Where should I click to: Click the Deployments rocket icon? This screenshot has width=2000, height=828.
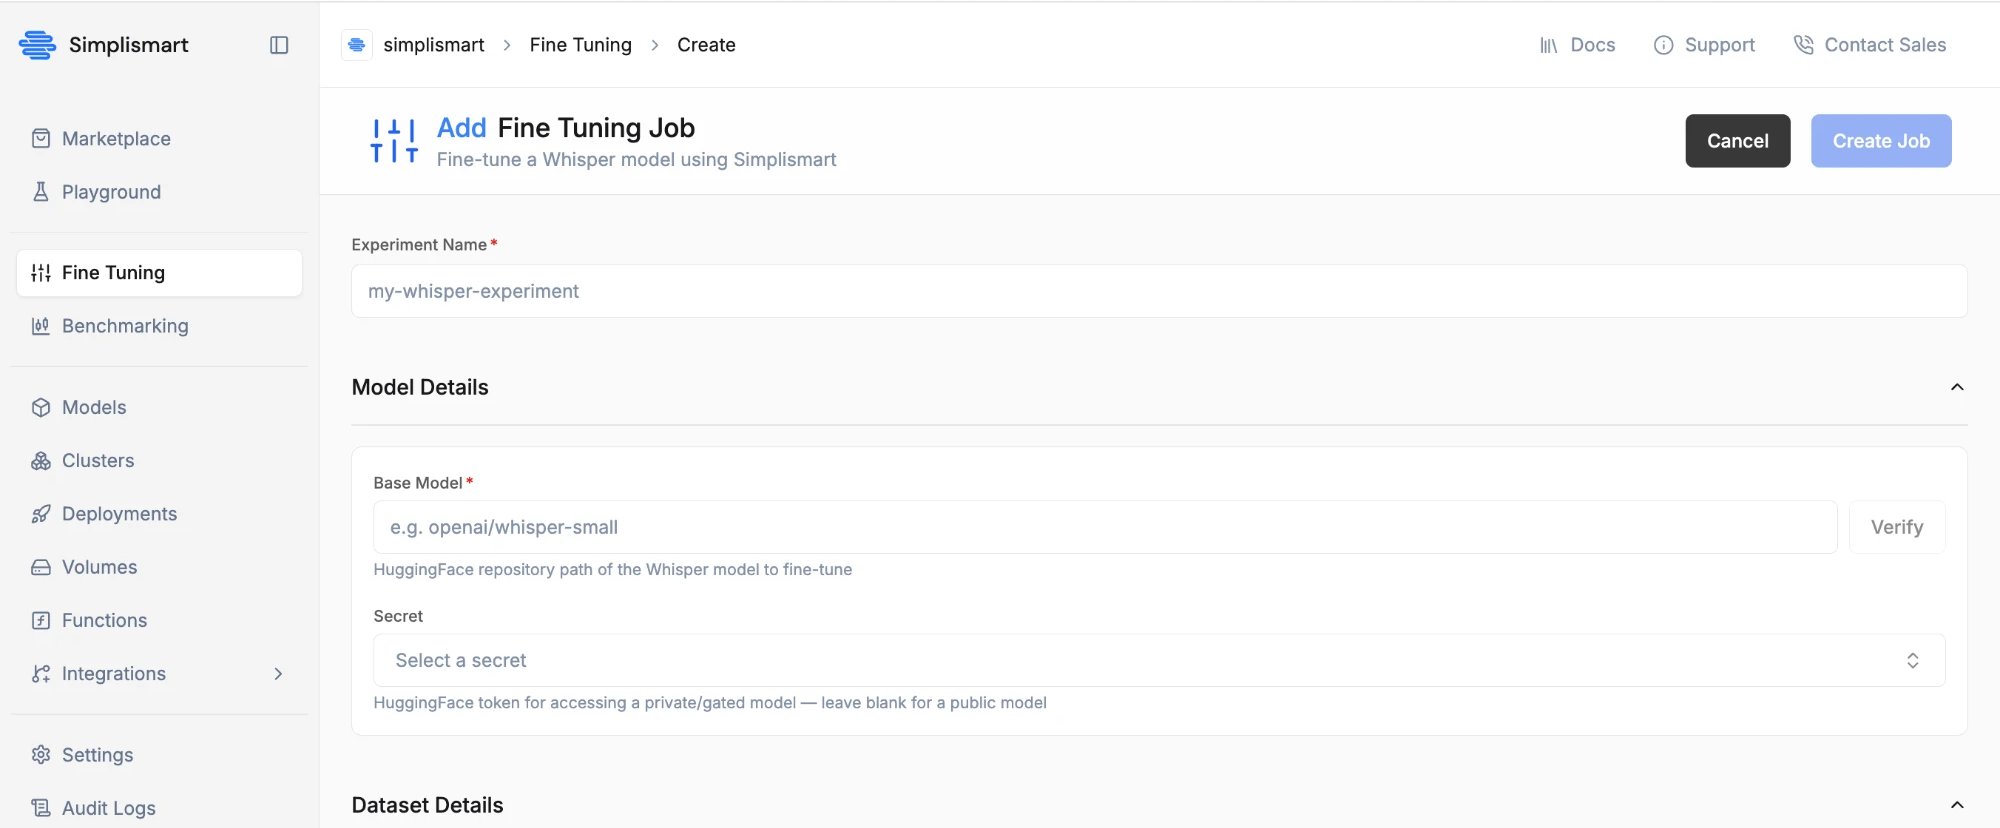41,514
